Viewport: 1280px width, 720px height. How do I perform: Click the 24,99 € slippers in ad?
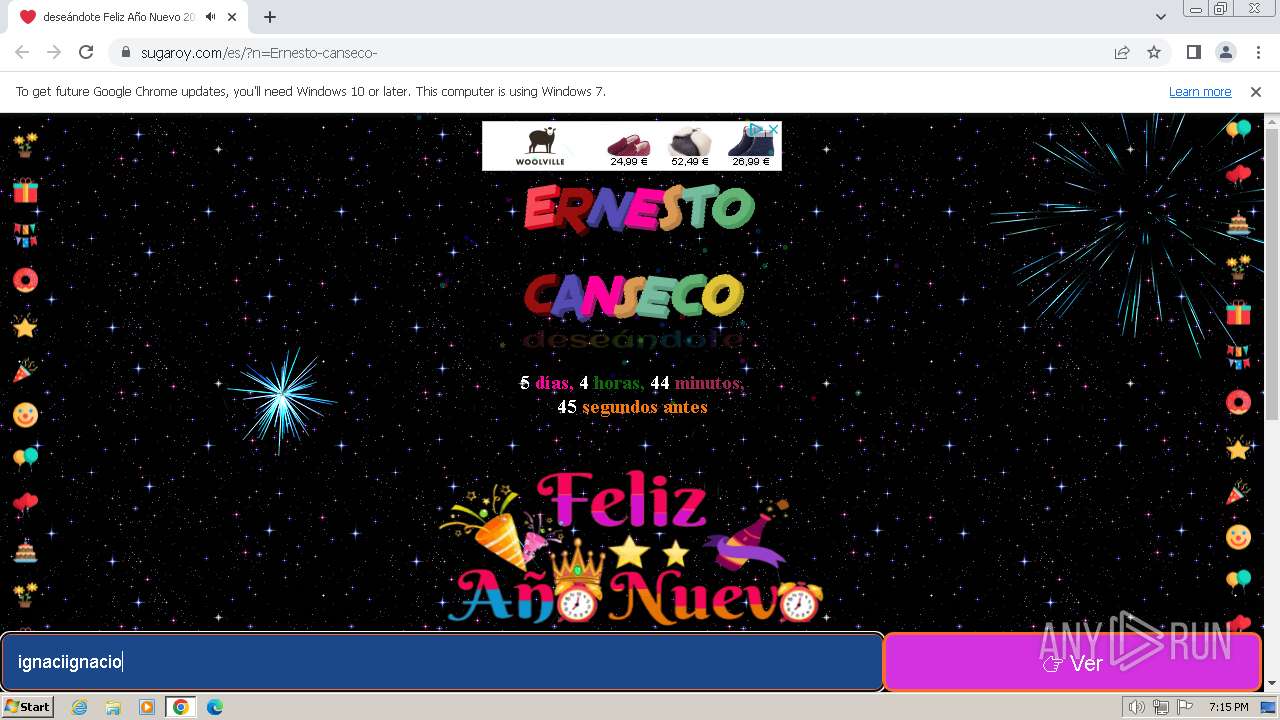[x=629, y=147]
